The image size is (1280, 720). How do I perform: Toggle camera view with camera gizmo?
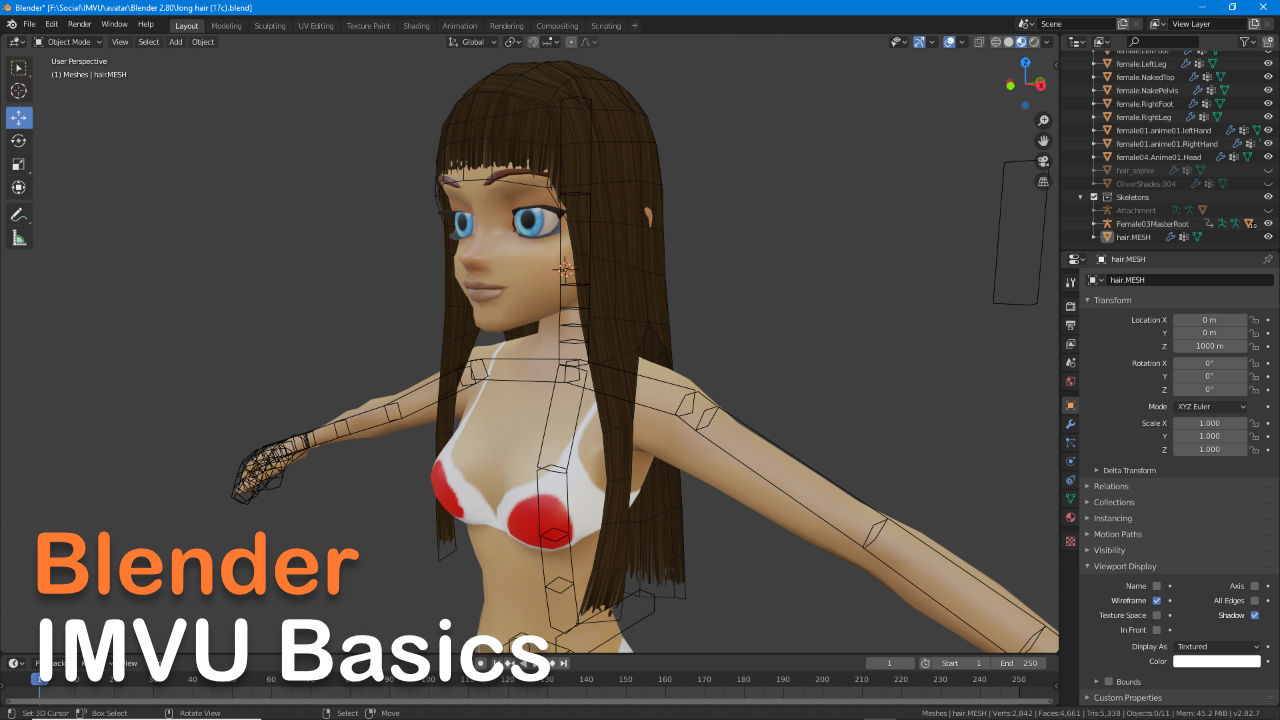coord(1044,161)
